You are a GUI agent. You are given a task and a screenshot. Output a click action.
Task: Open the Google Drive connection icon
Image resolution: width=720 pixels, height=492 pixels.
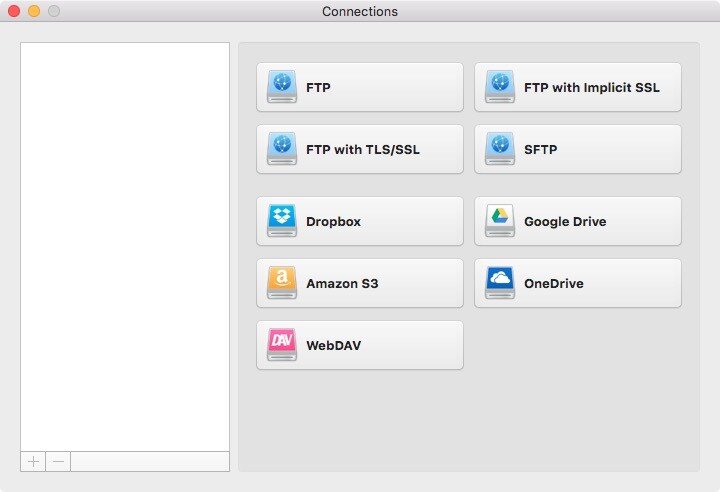click(x=500, y=221)
